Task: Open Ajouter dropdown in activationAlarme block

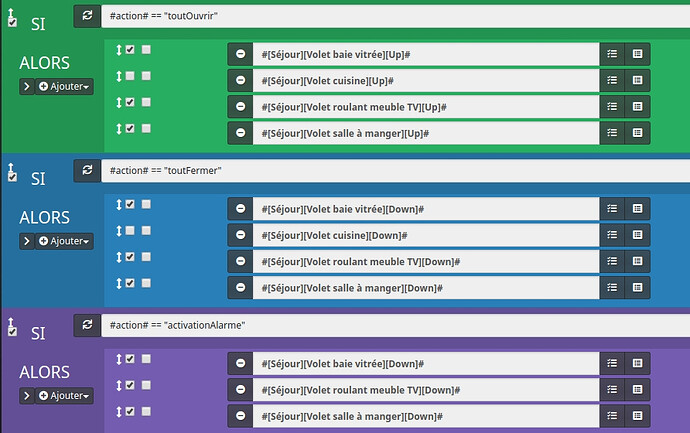Action: point(64,396)
